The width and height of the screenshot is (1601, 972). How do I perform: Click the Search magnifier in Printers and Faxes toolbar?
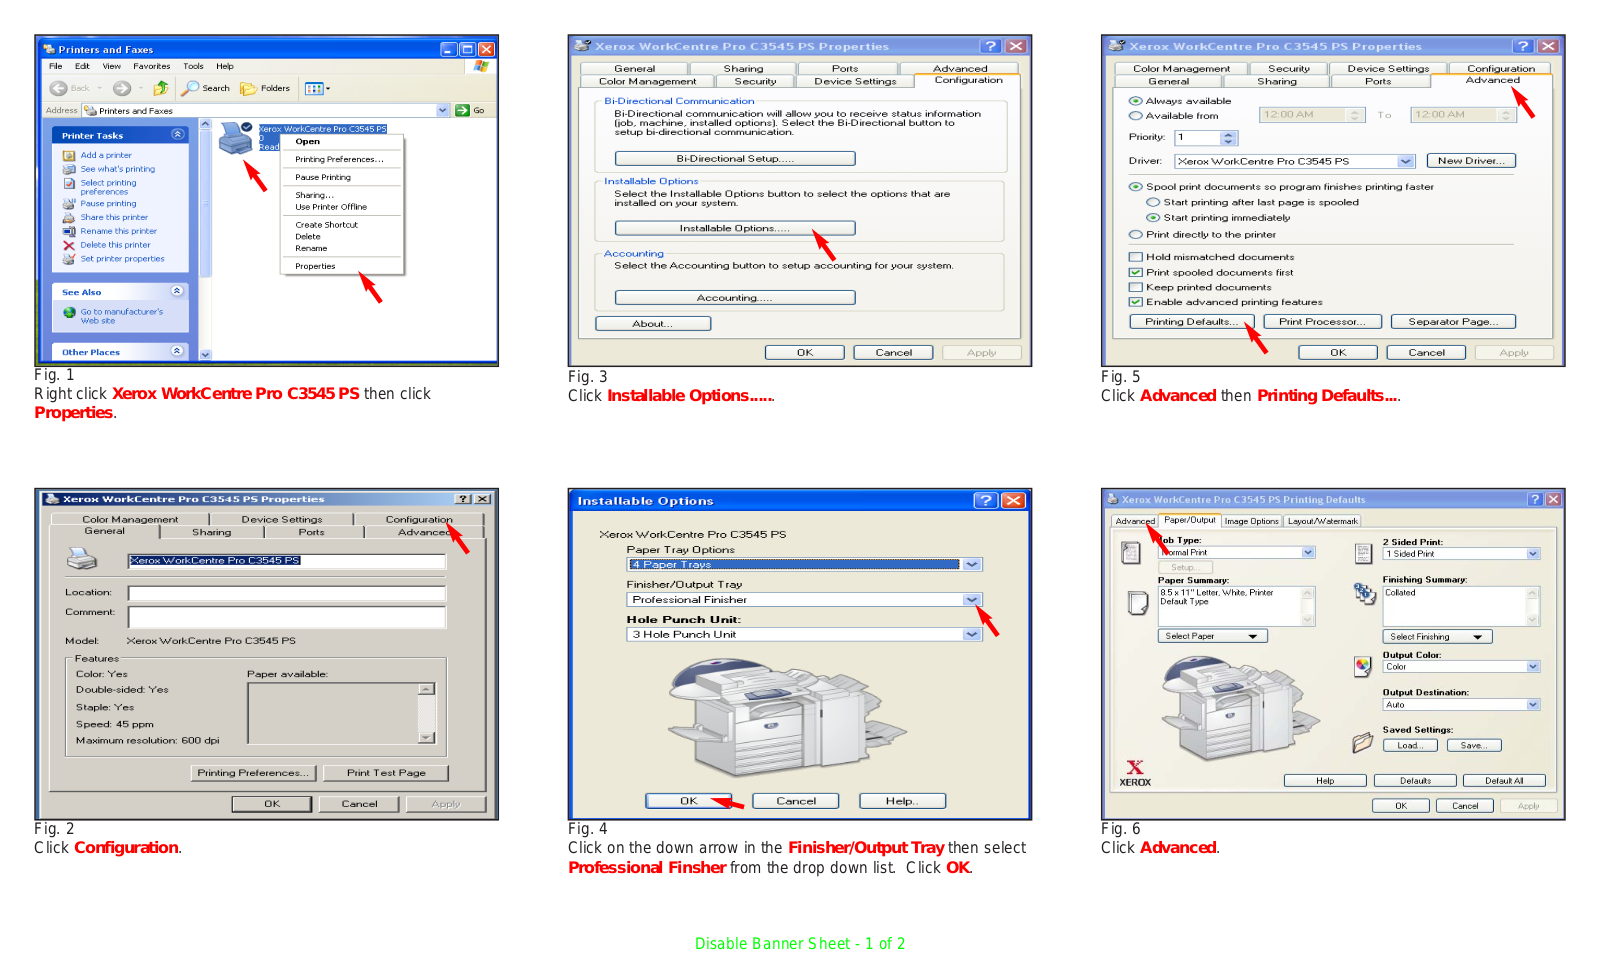coord(190,88)
